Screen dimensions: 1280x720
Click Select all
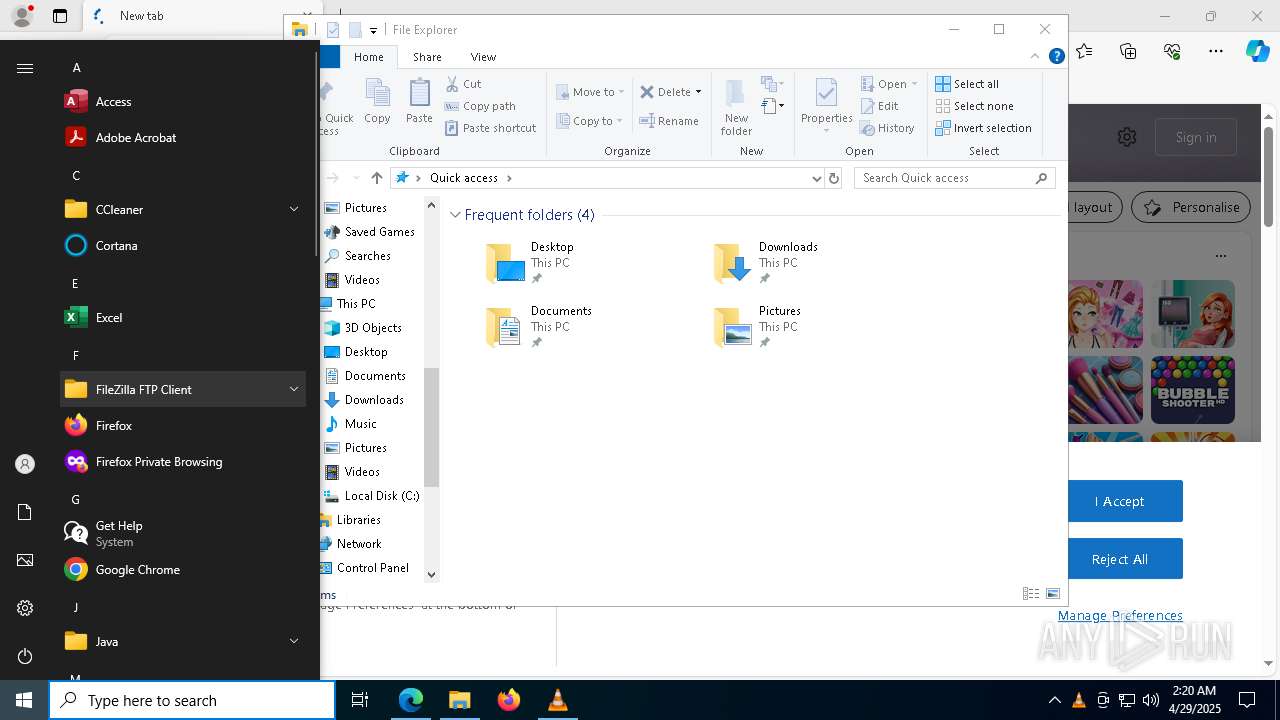(x=967, y=84)
